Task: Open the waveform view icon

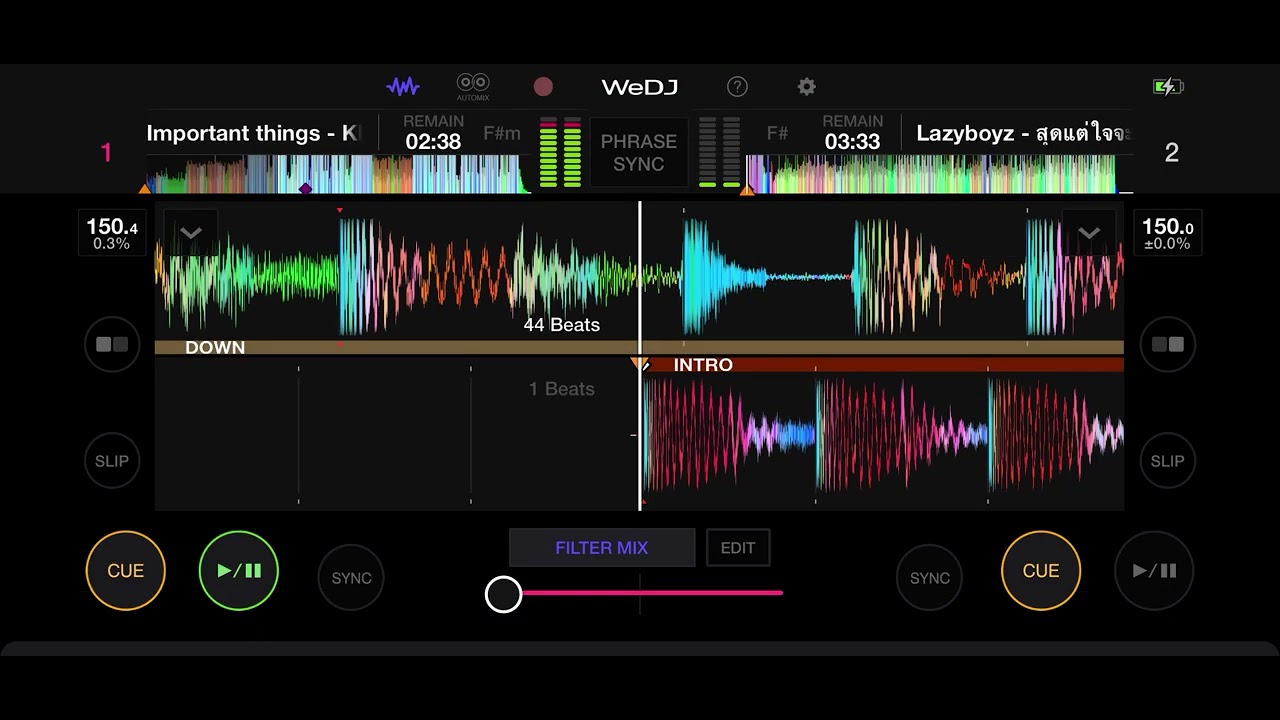Action: (x=403, y=87)
